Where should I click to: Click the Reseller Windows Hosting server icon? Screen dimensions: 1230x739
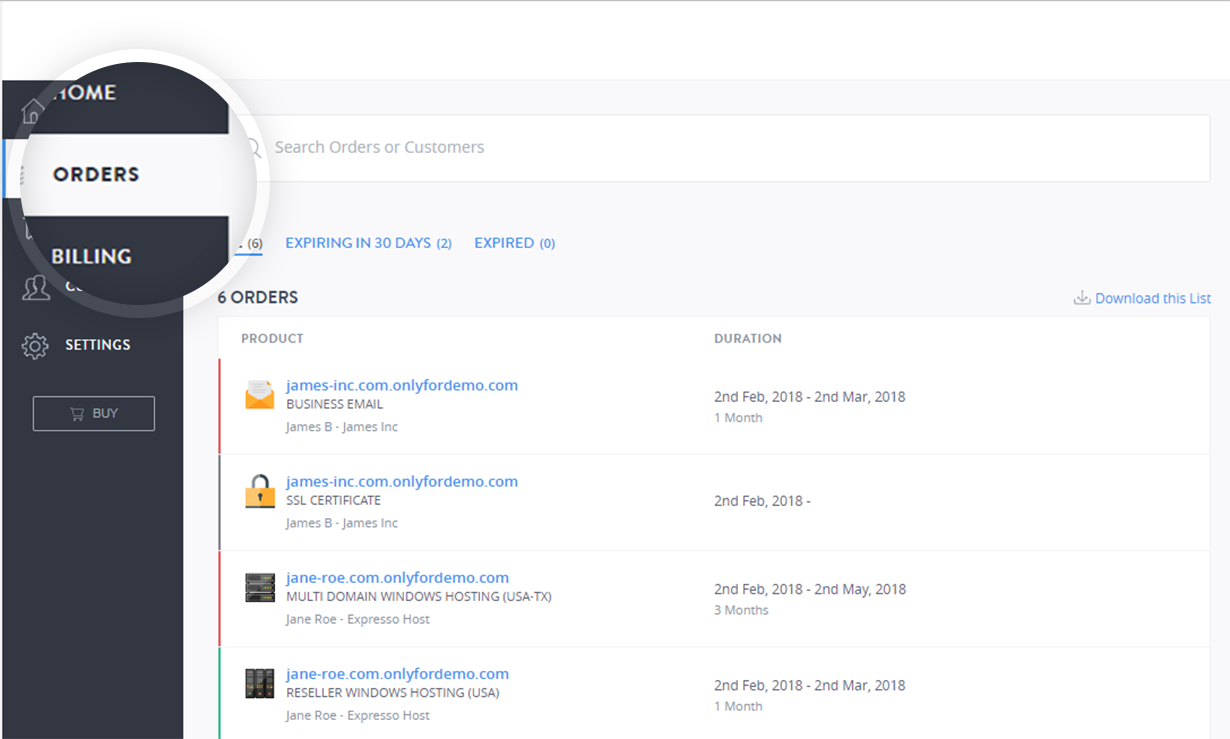tap(260, 683)
